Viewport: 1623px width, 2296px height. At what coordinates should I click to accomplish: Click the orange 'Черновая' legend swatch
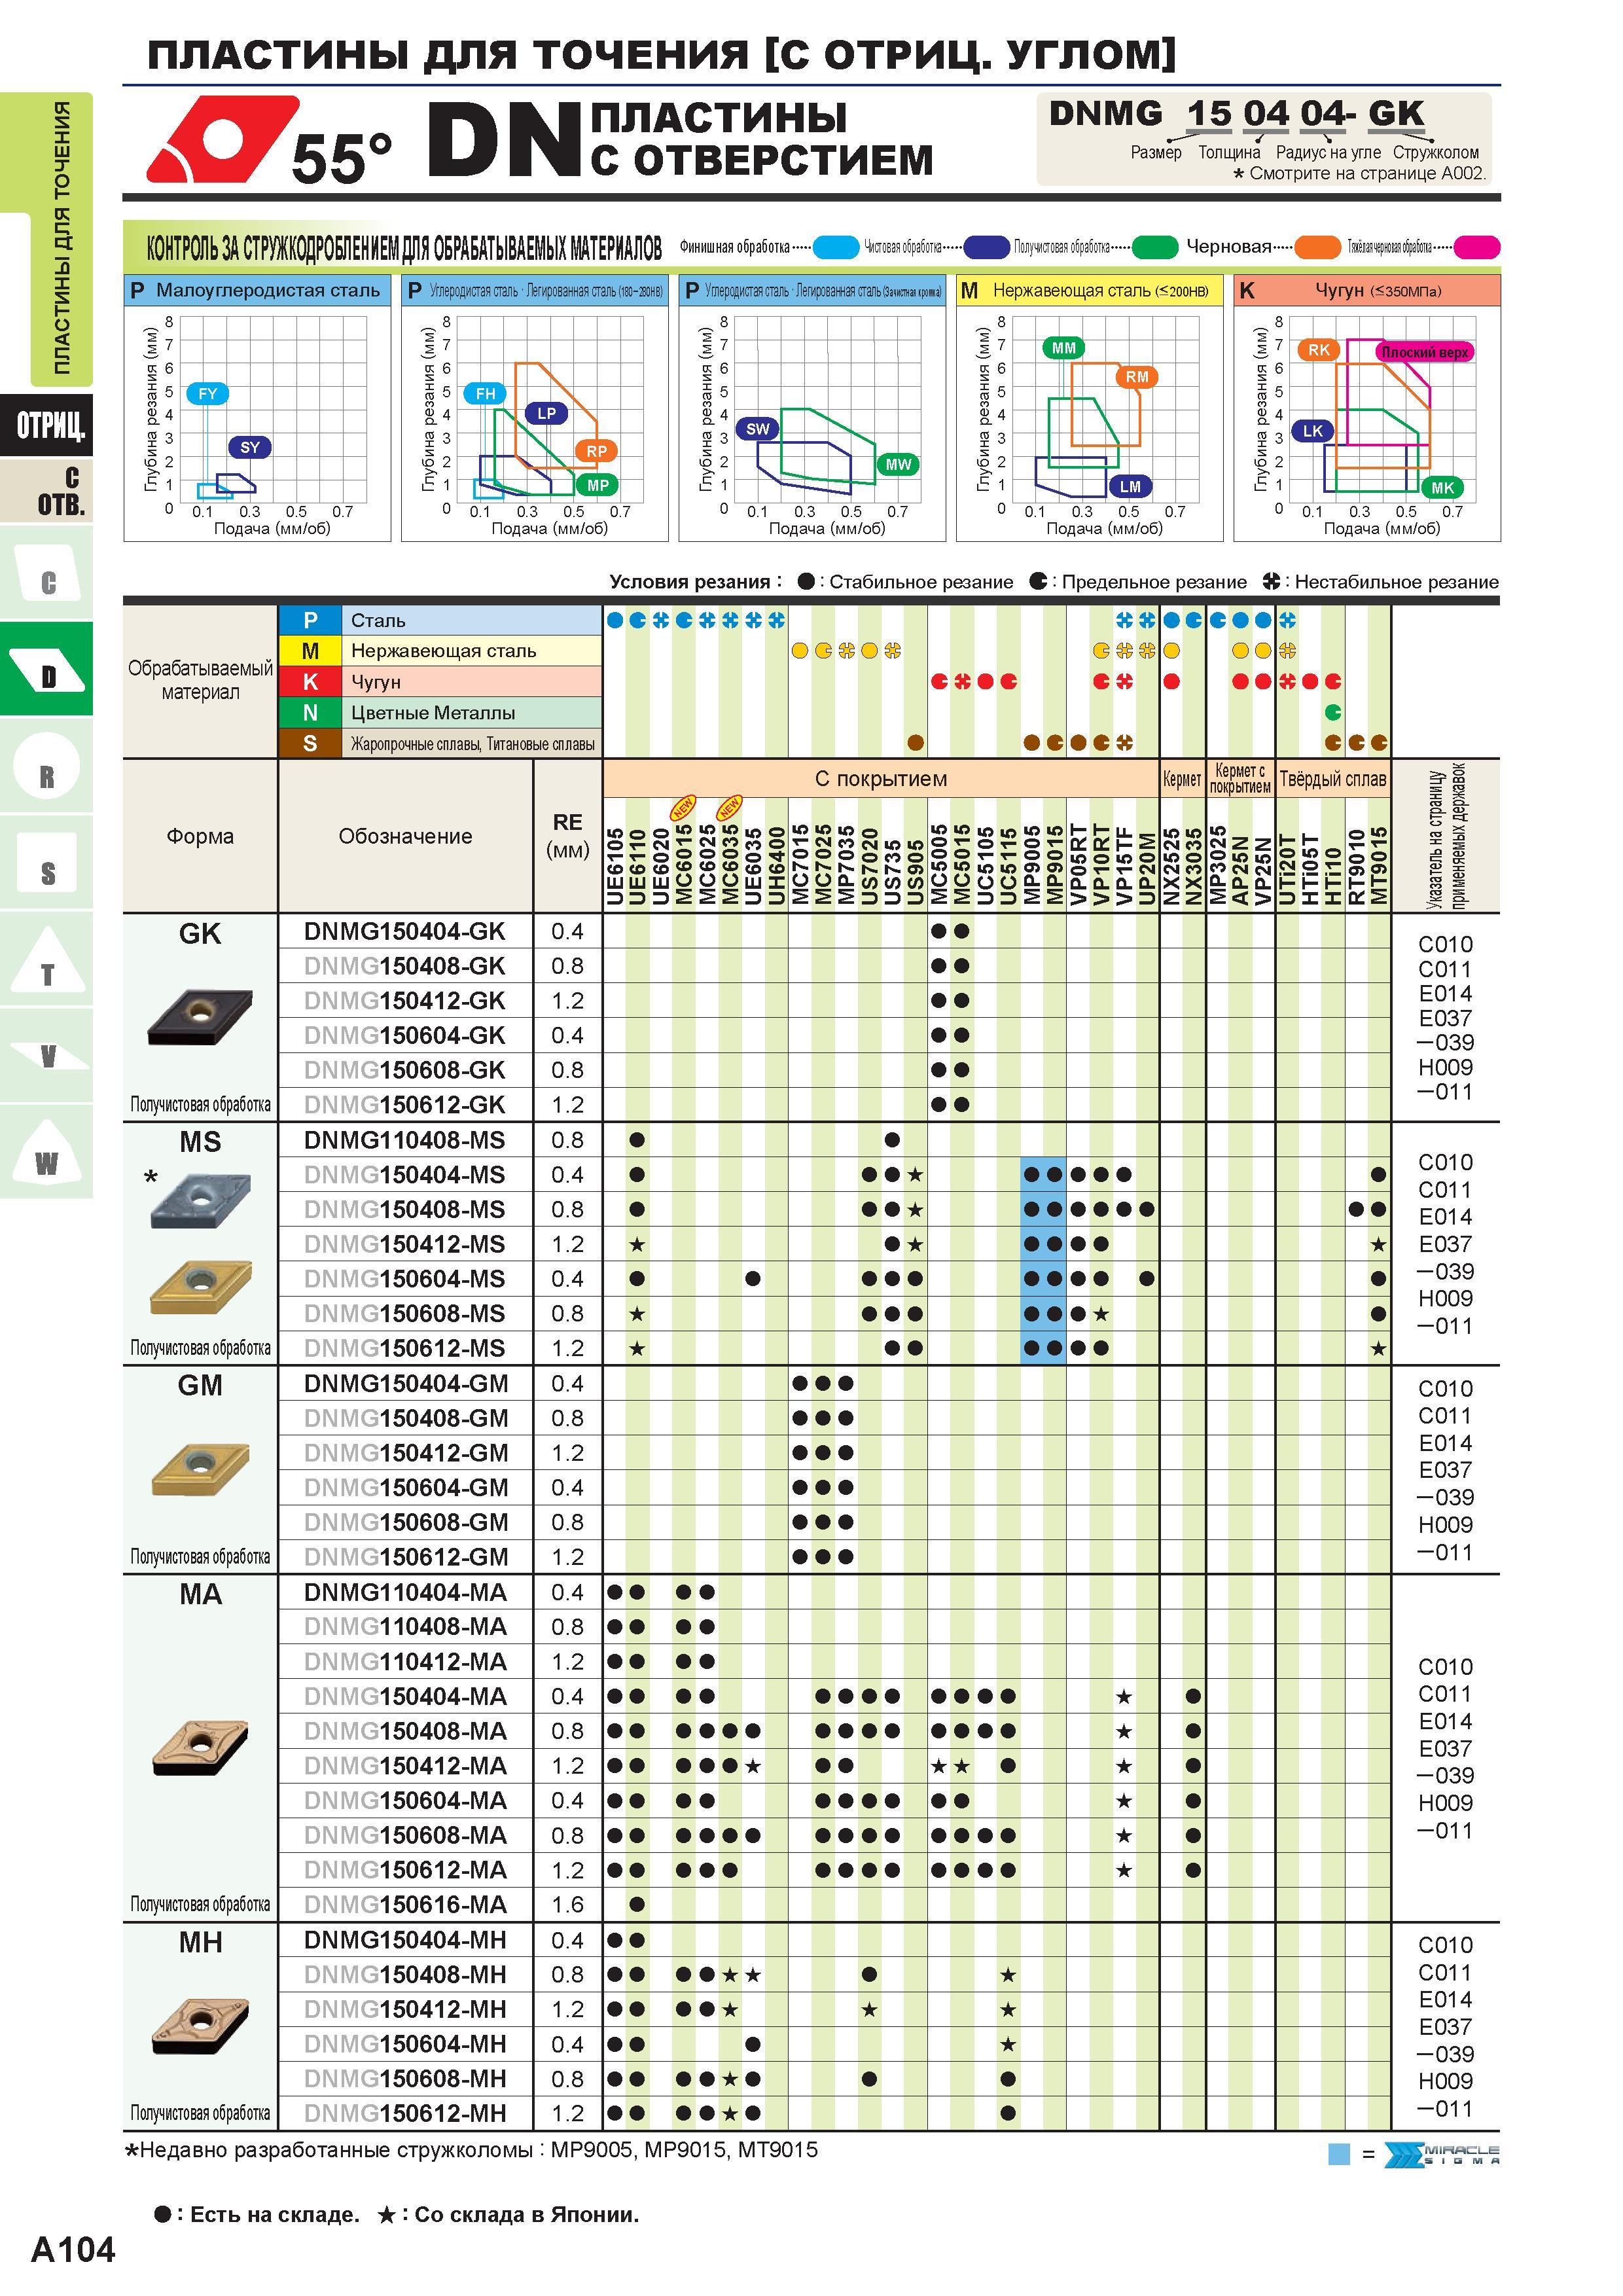pyautogui.click(x=1317, y=247)
